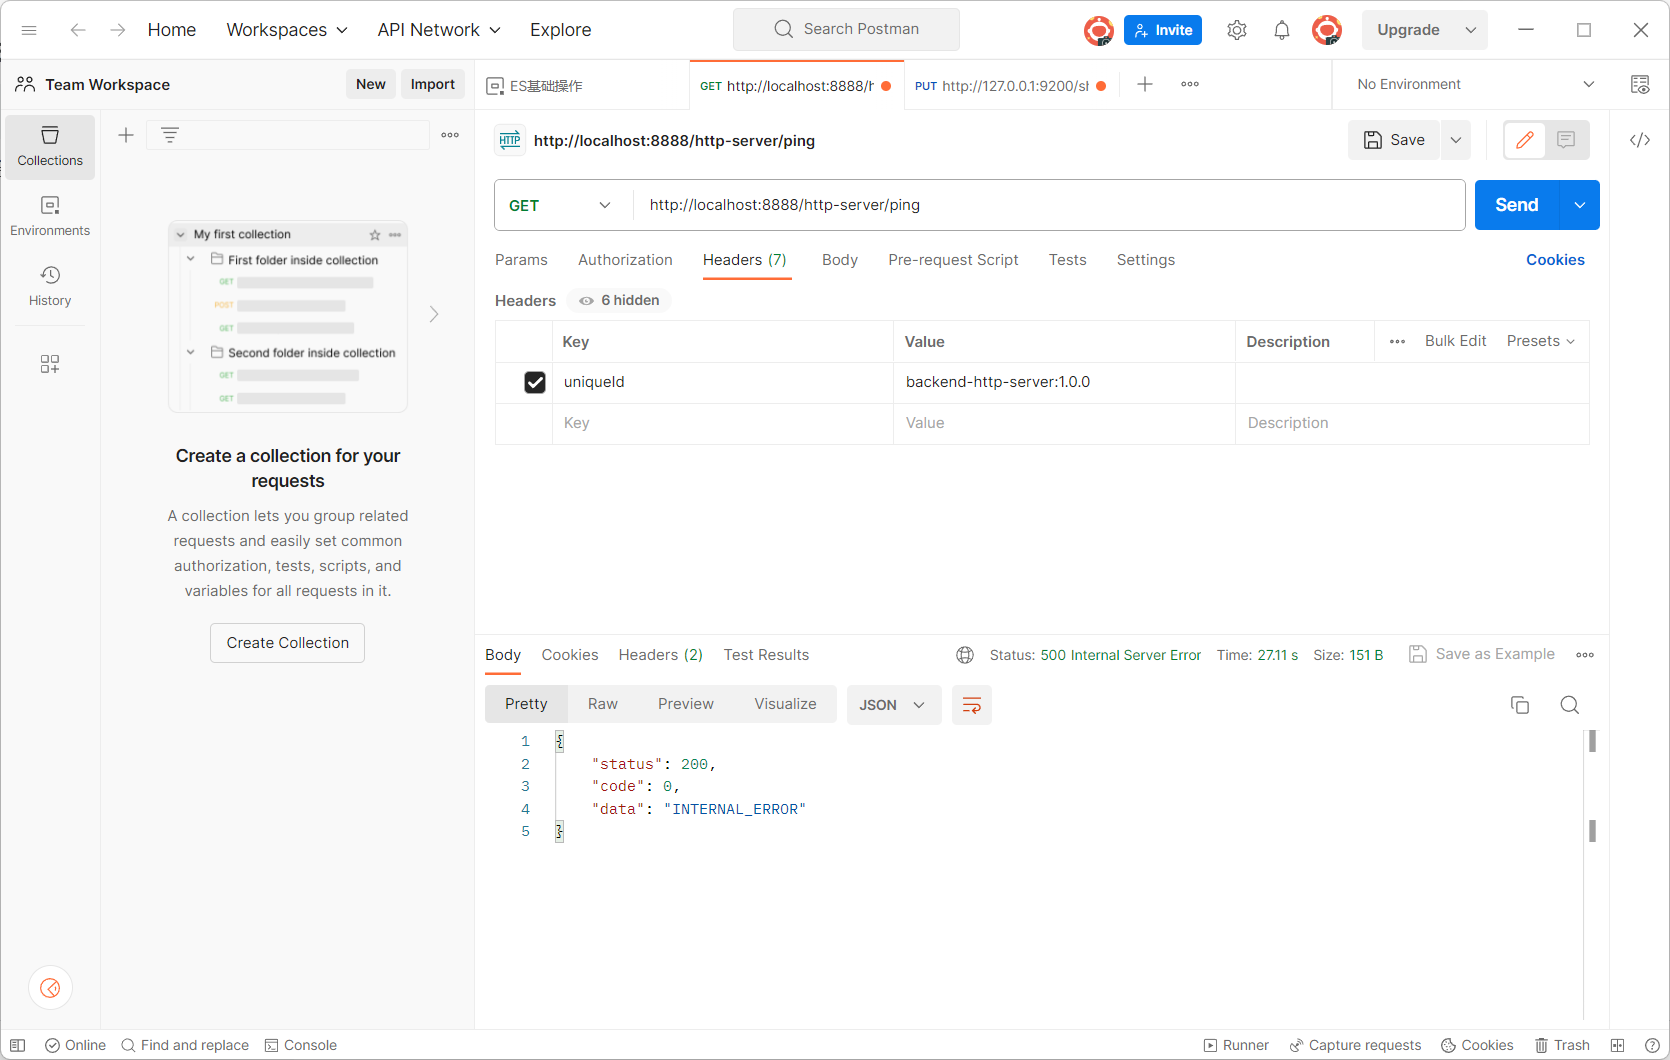Open the Runner in status bar

pyautogui.click(x=1236, y=1045)
